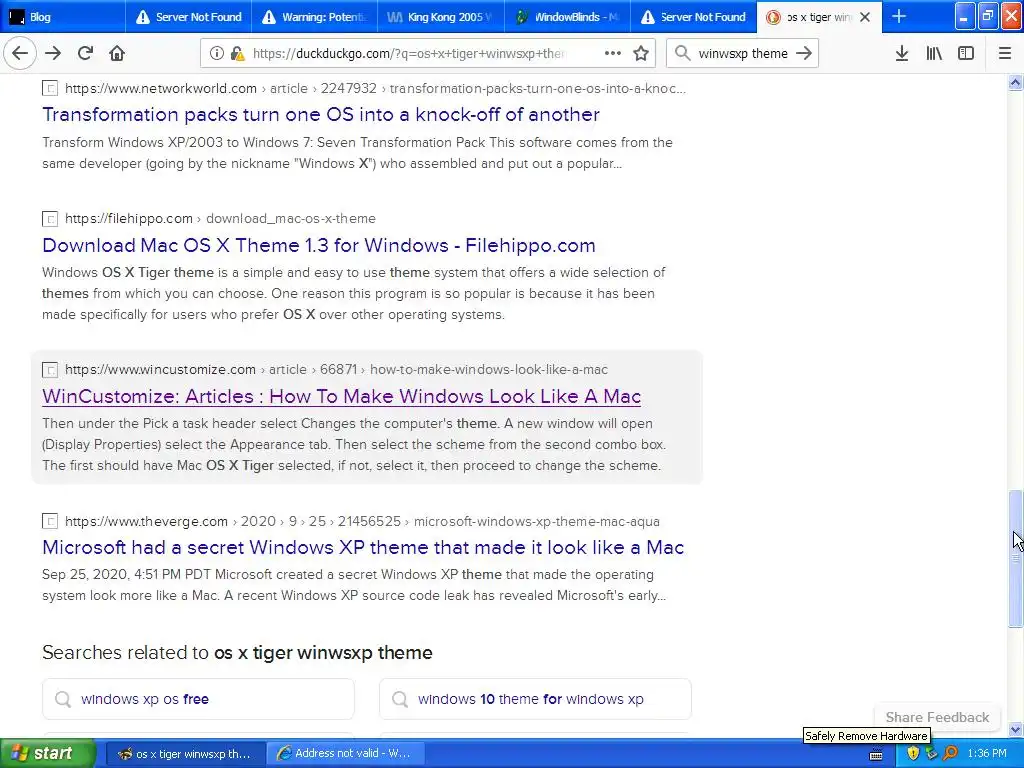Click theverge.com URL breadcrumb text
The height and width of the screenshot is (768, 1024).
pyautogui.click(x=362, y=521)
